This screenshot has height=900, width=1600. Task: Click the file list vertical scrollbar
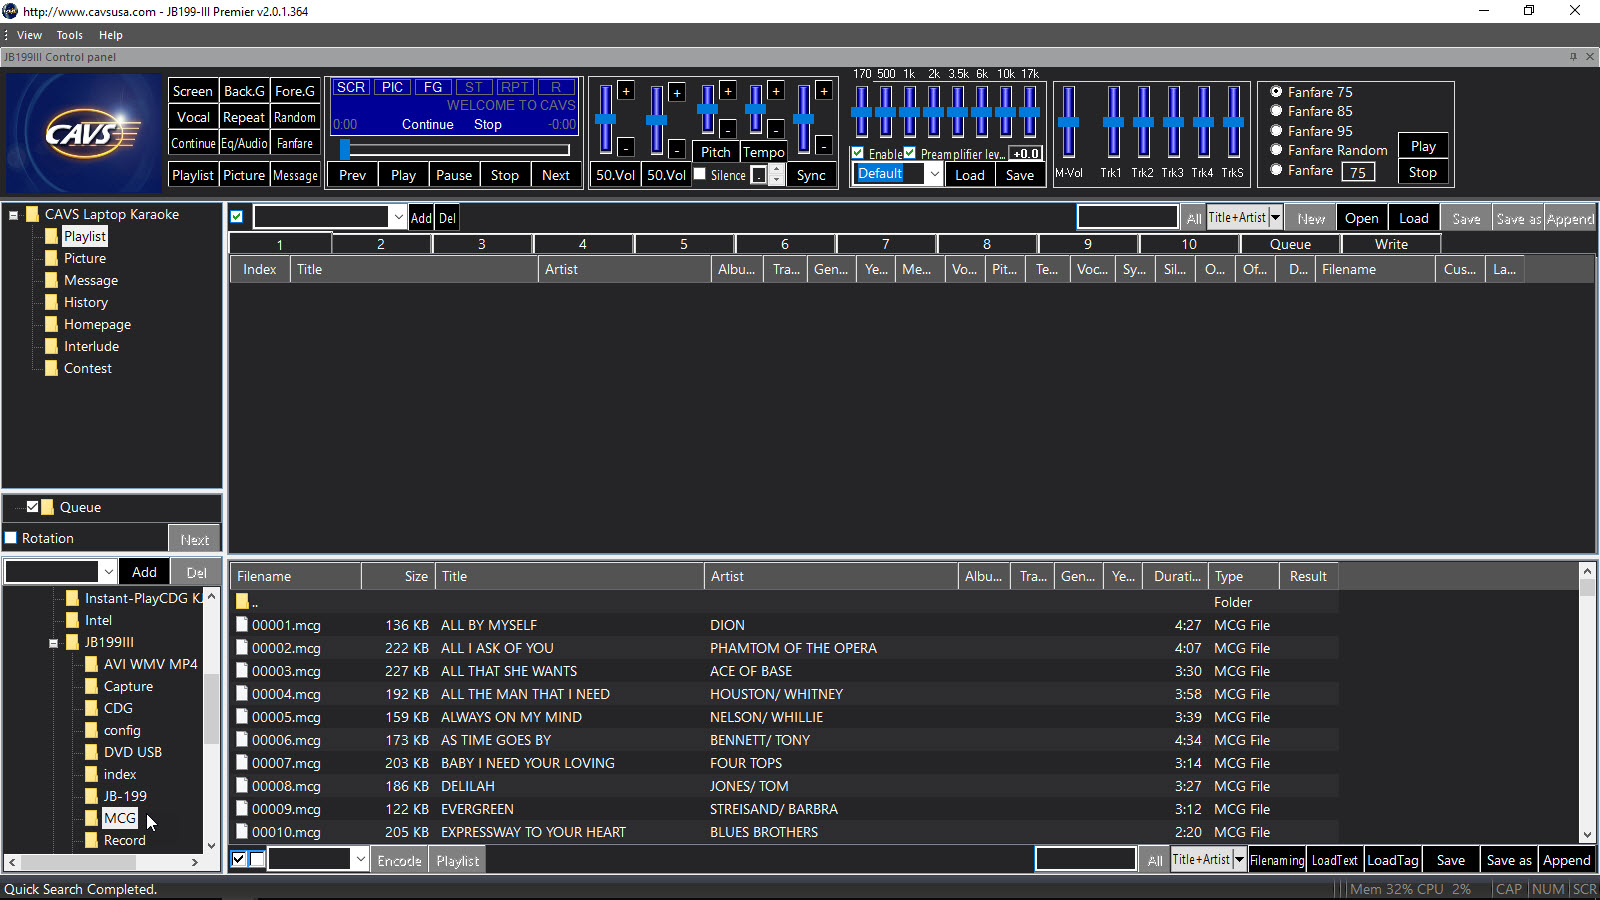1587,704
